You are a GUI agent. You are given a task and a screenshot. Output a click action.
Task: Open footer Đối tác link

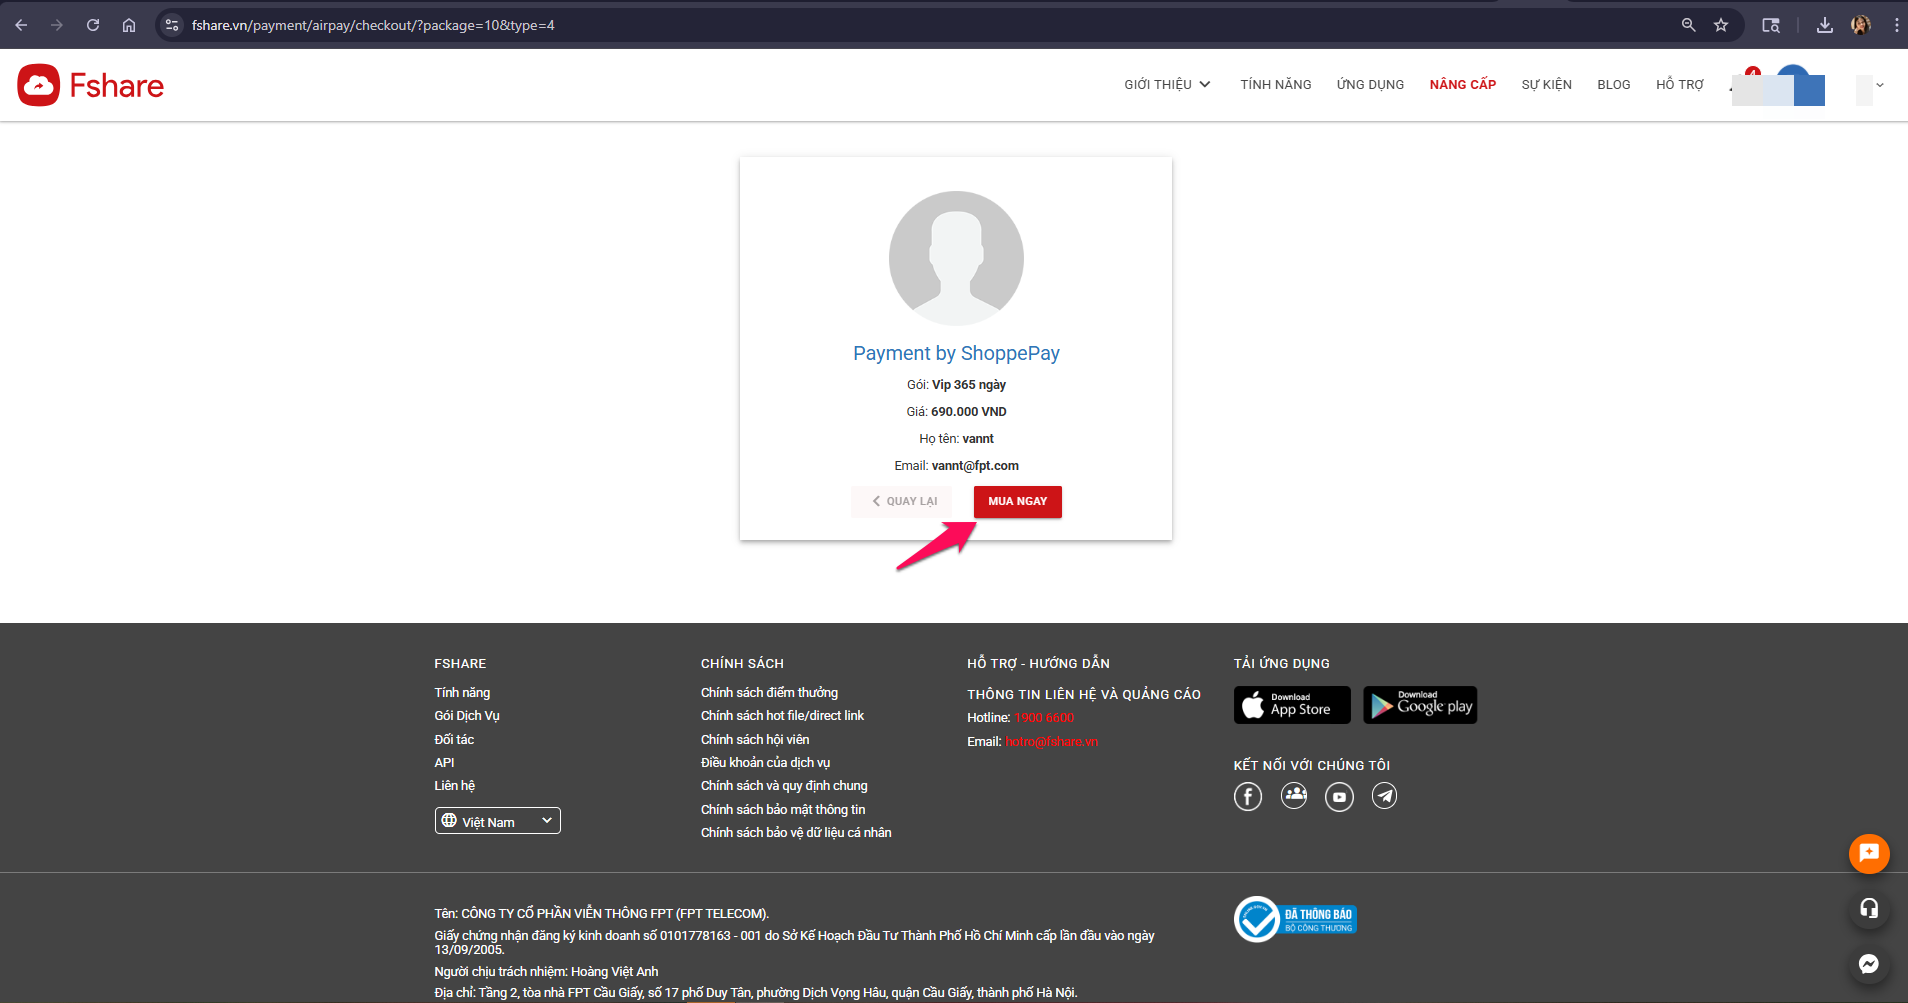(x=454, y=740)
